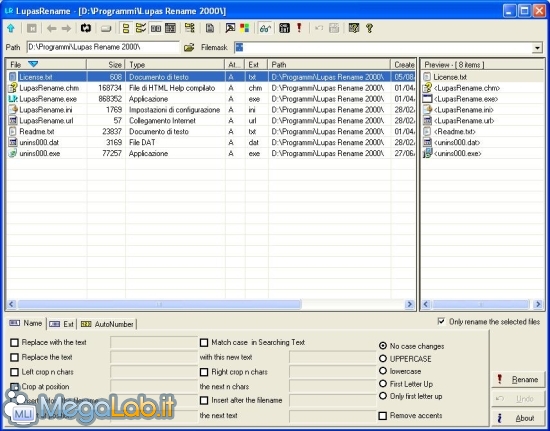Click the two-column view toolbar icon
This screenshot has width=550, height=431.
(156, 28)
